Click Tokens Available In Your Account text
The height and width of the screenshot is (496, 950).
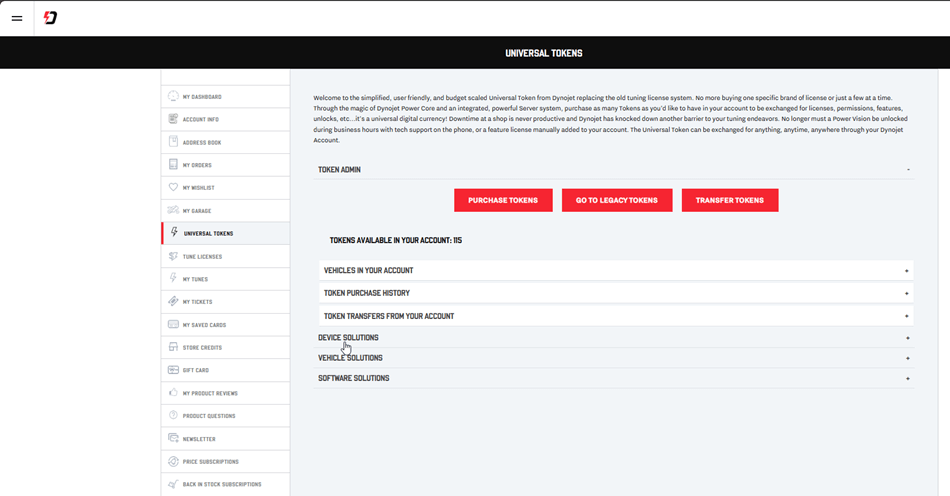click(x=396, y=240)
